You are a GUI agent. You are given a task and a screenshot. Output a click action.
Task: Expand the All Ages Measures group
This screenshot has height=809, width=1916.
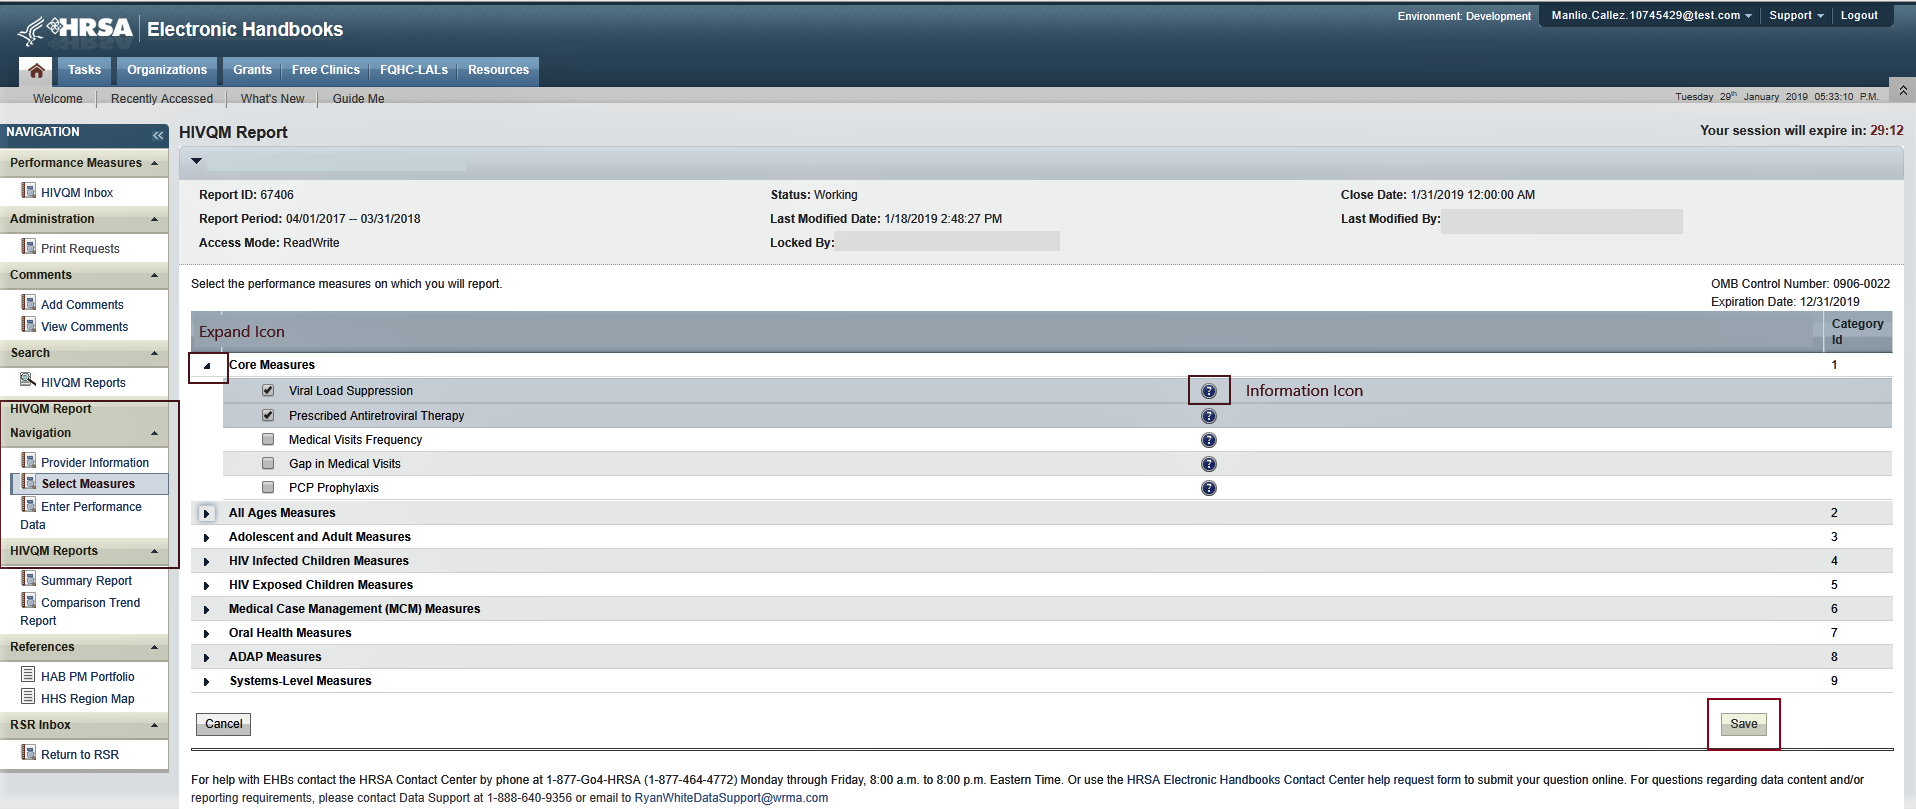click(x=207, y=513)
